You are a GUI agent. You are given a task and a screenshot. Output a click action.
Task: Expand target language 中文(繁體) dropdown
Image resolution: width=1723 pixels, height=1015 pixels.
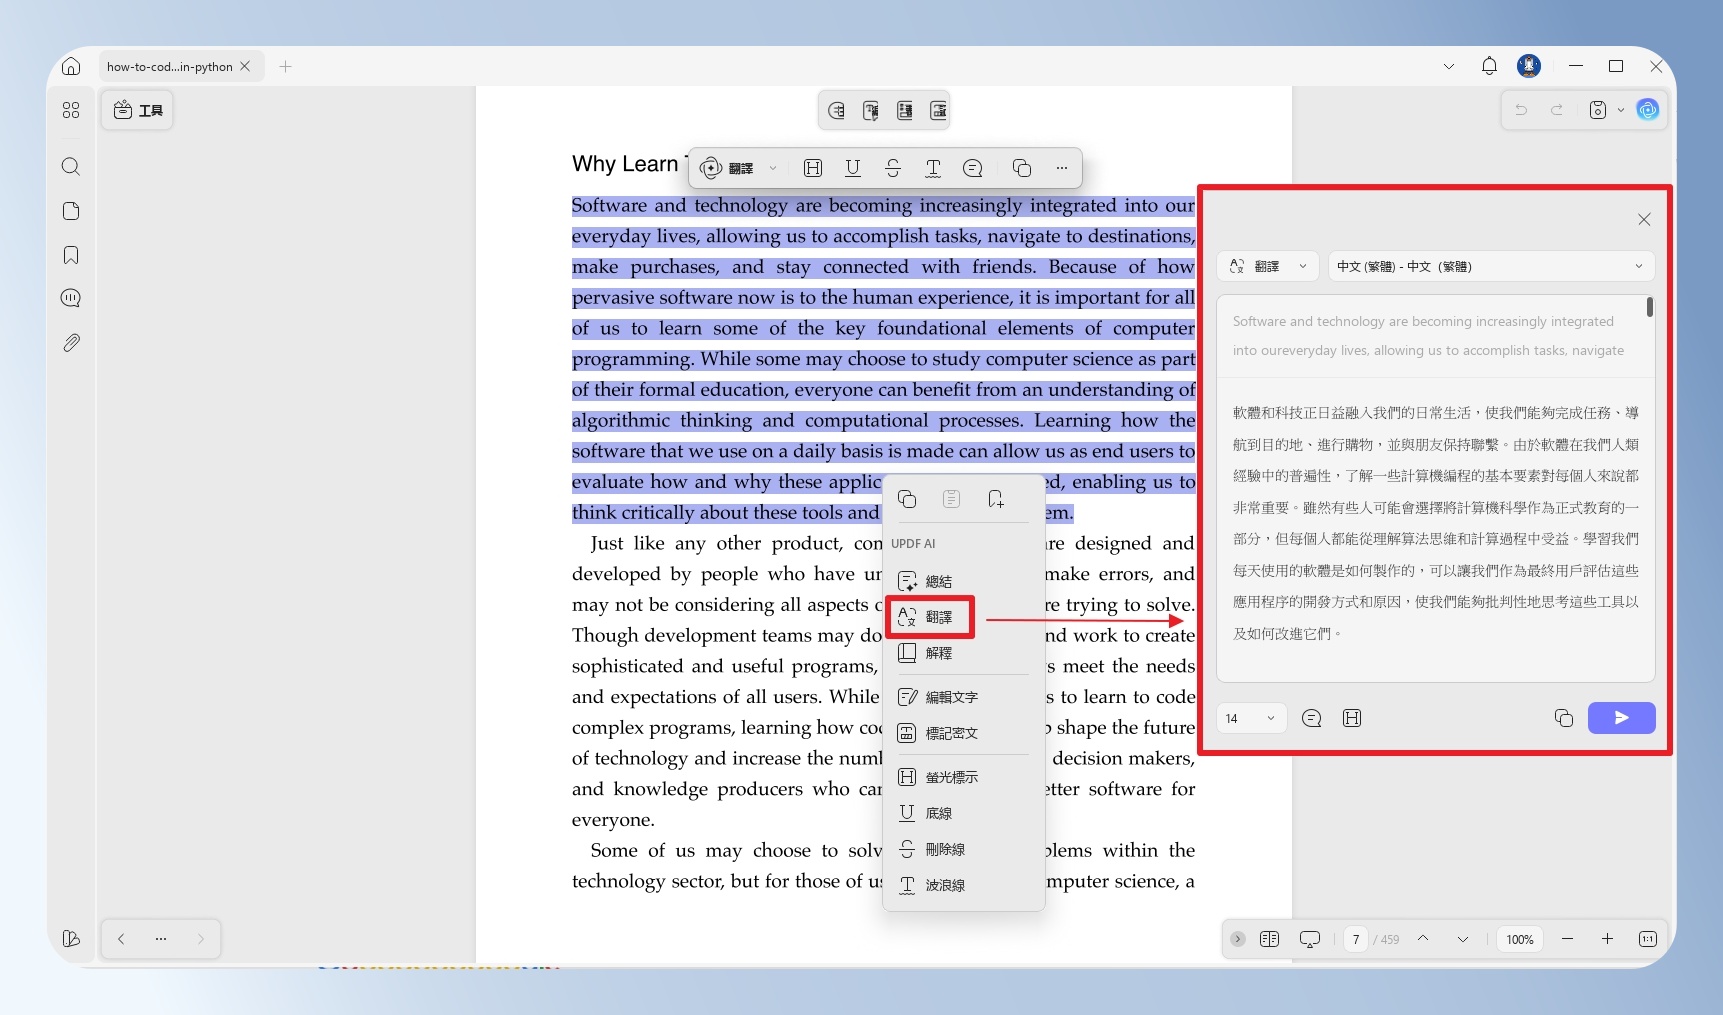(1491, 266)
